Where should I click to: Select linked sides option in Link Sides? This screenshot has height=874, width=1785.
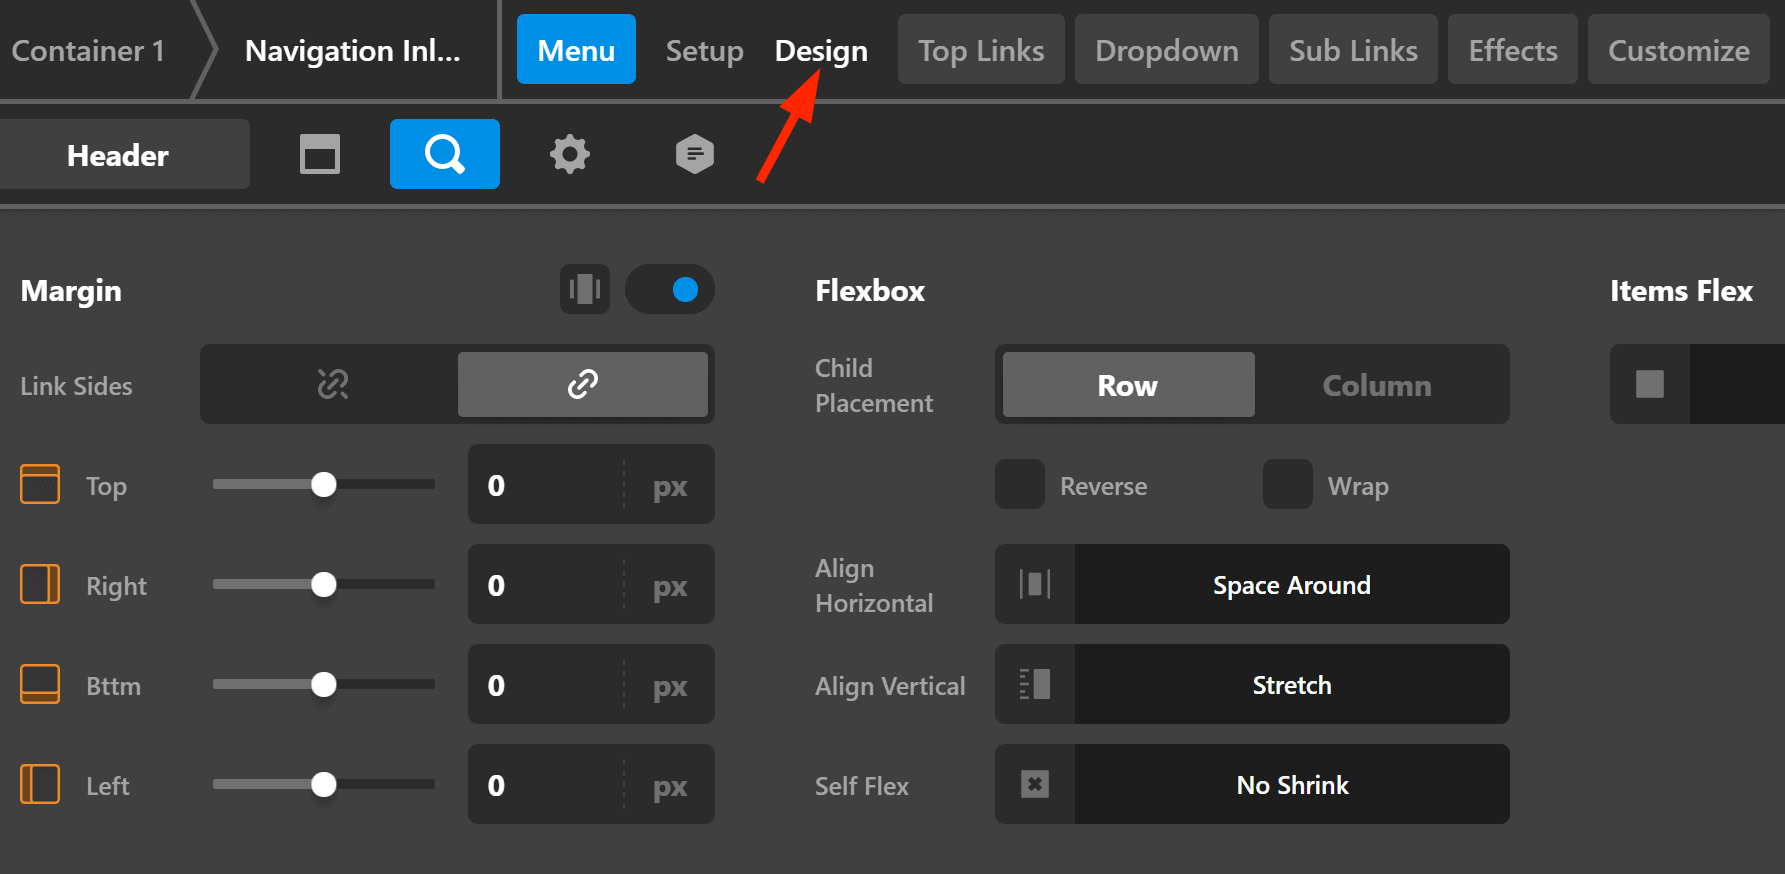[x=583, y=384]
